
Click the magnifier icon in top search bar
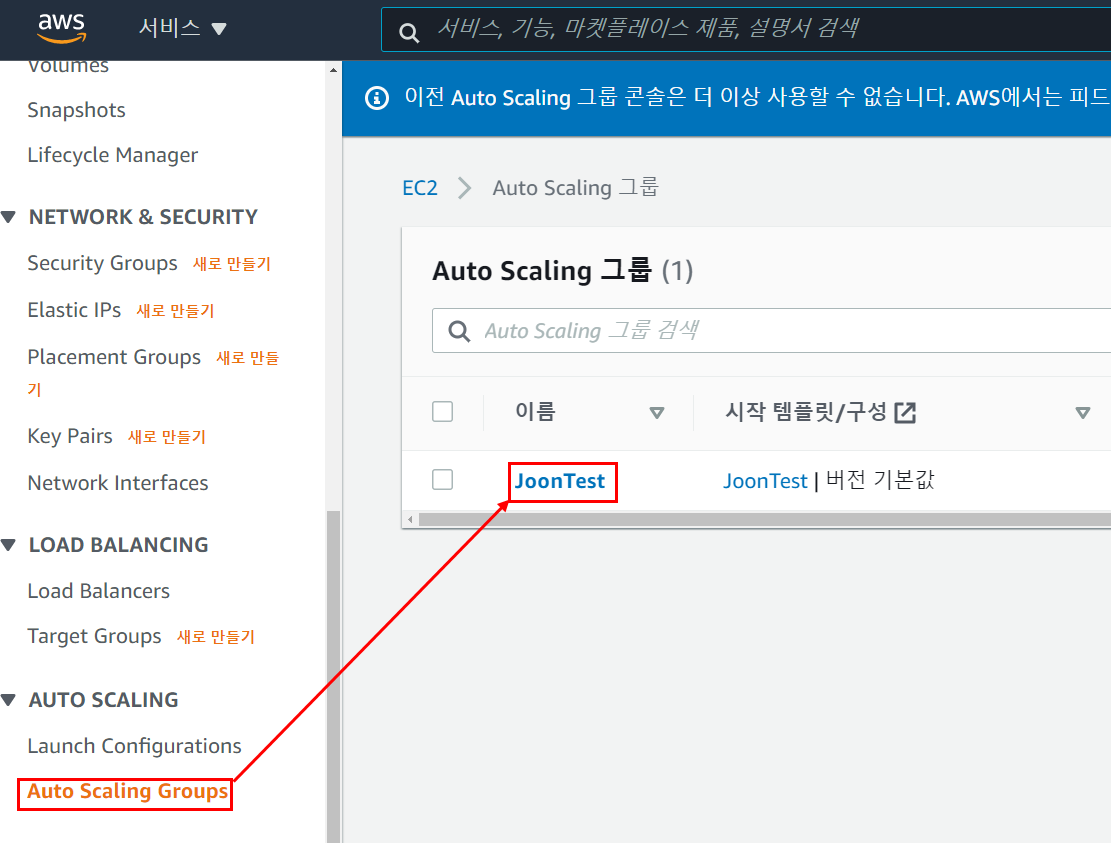click(409, 32)
